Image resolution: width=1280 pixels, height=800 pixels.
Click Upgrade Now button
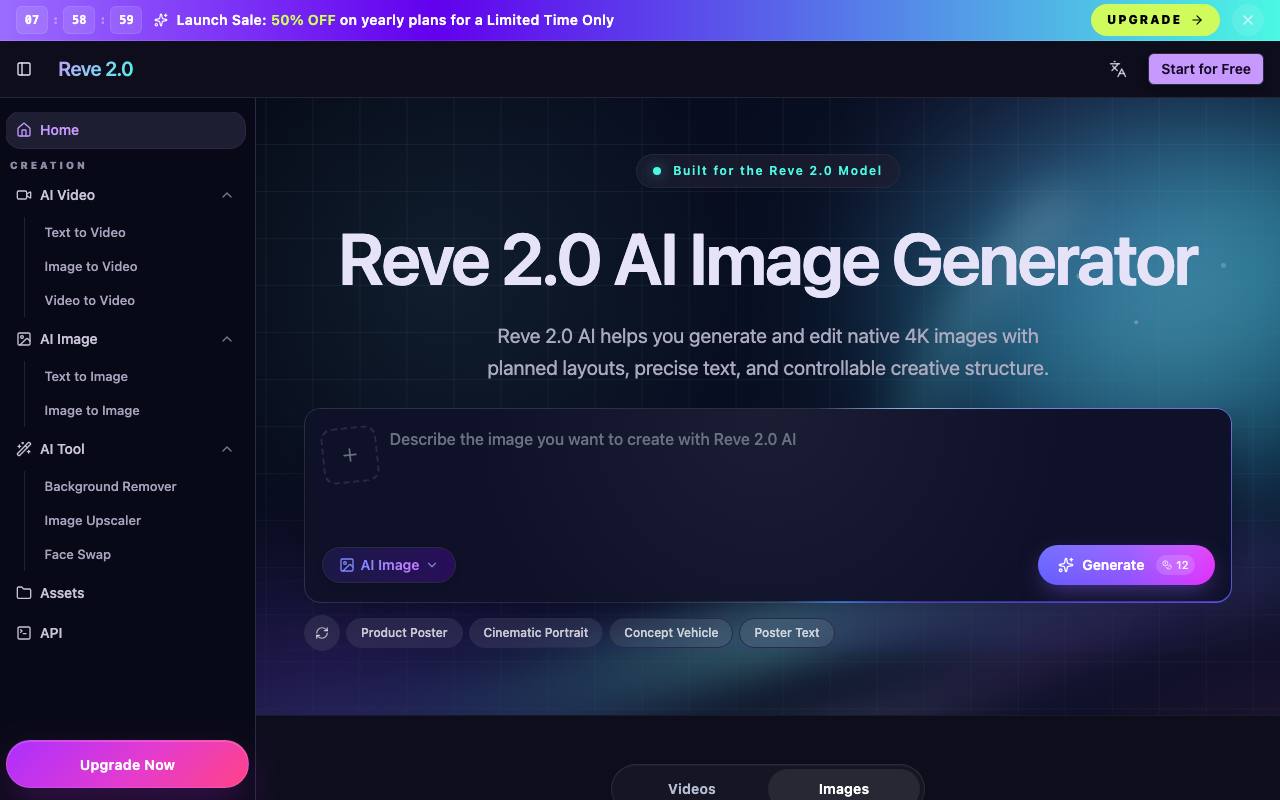(x=127, y=765)
